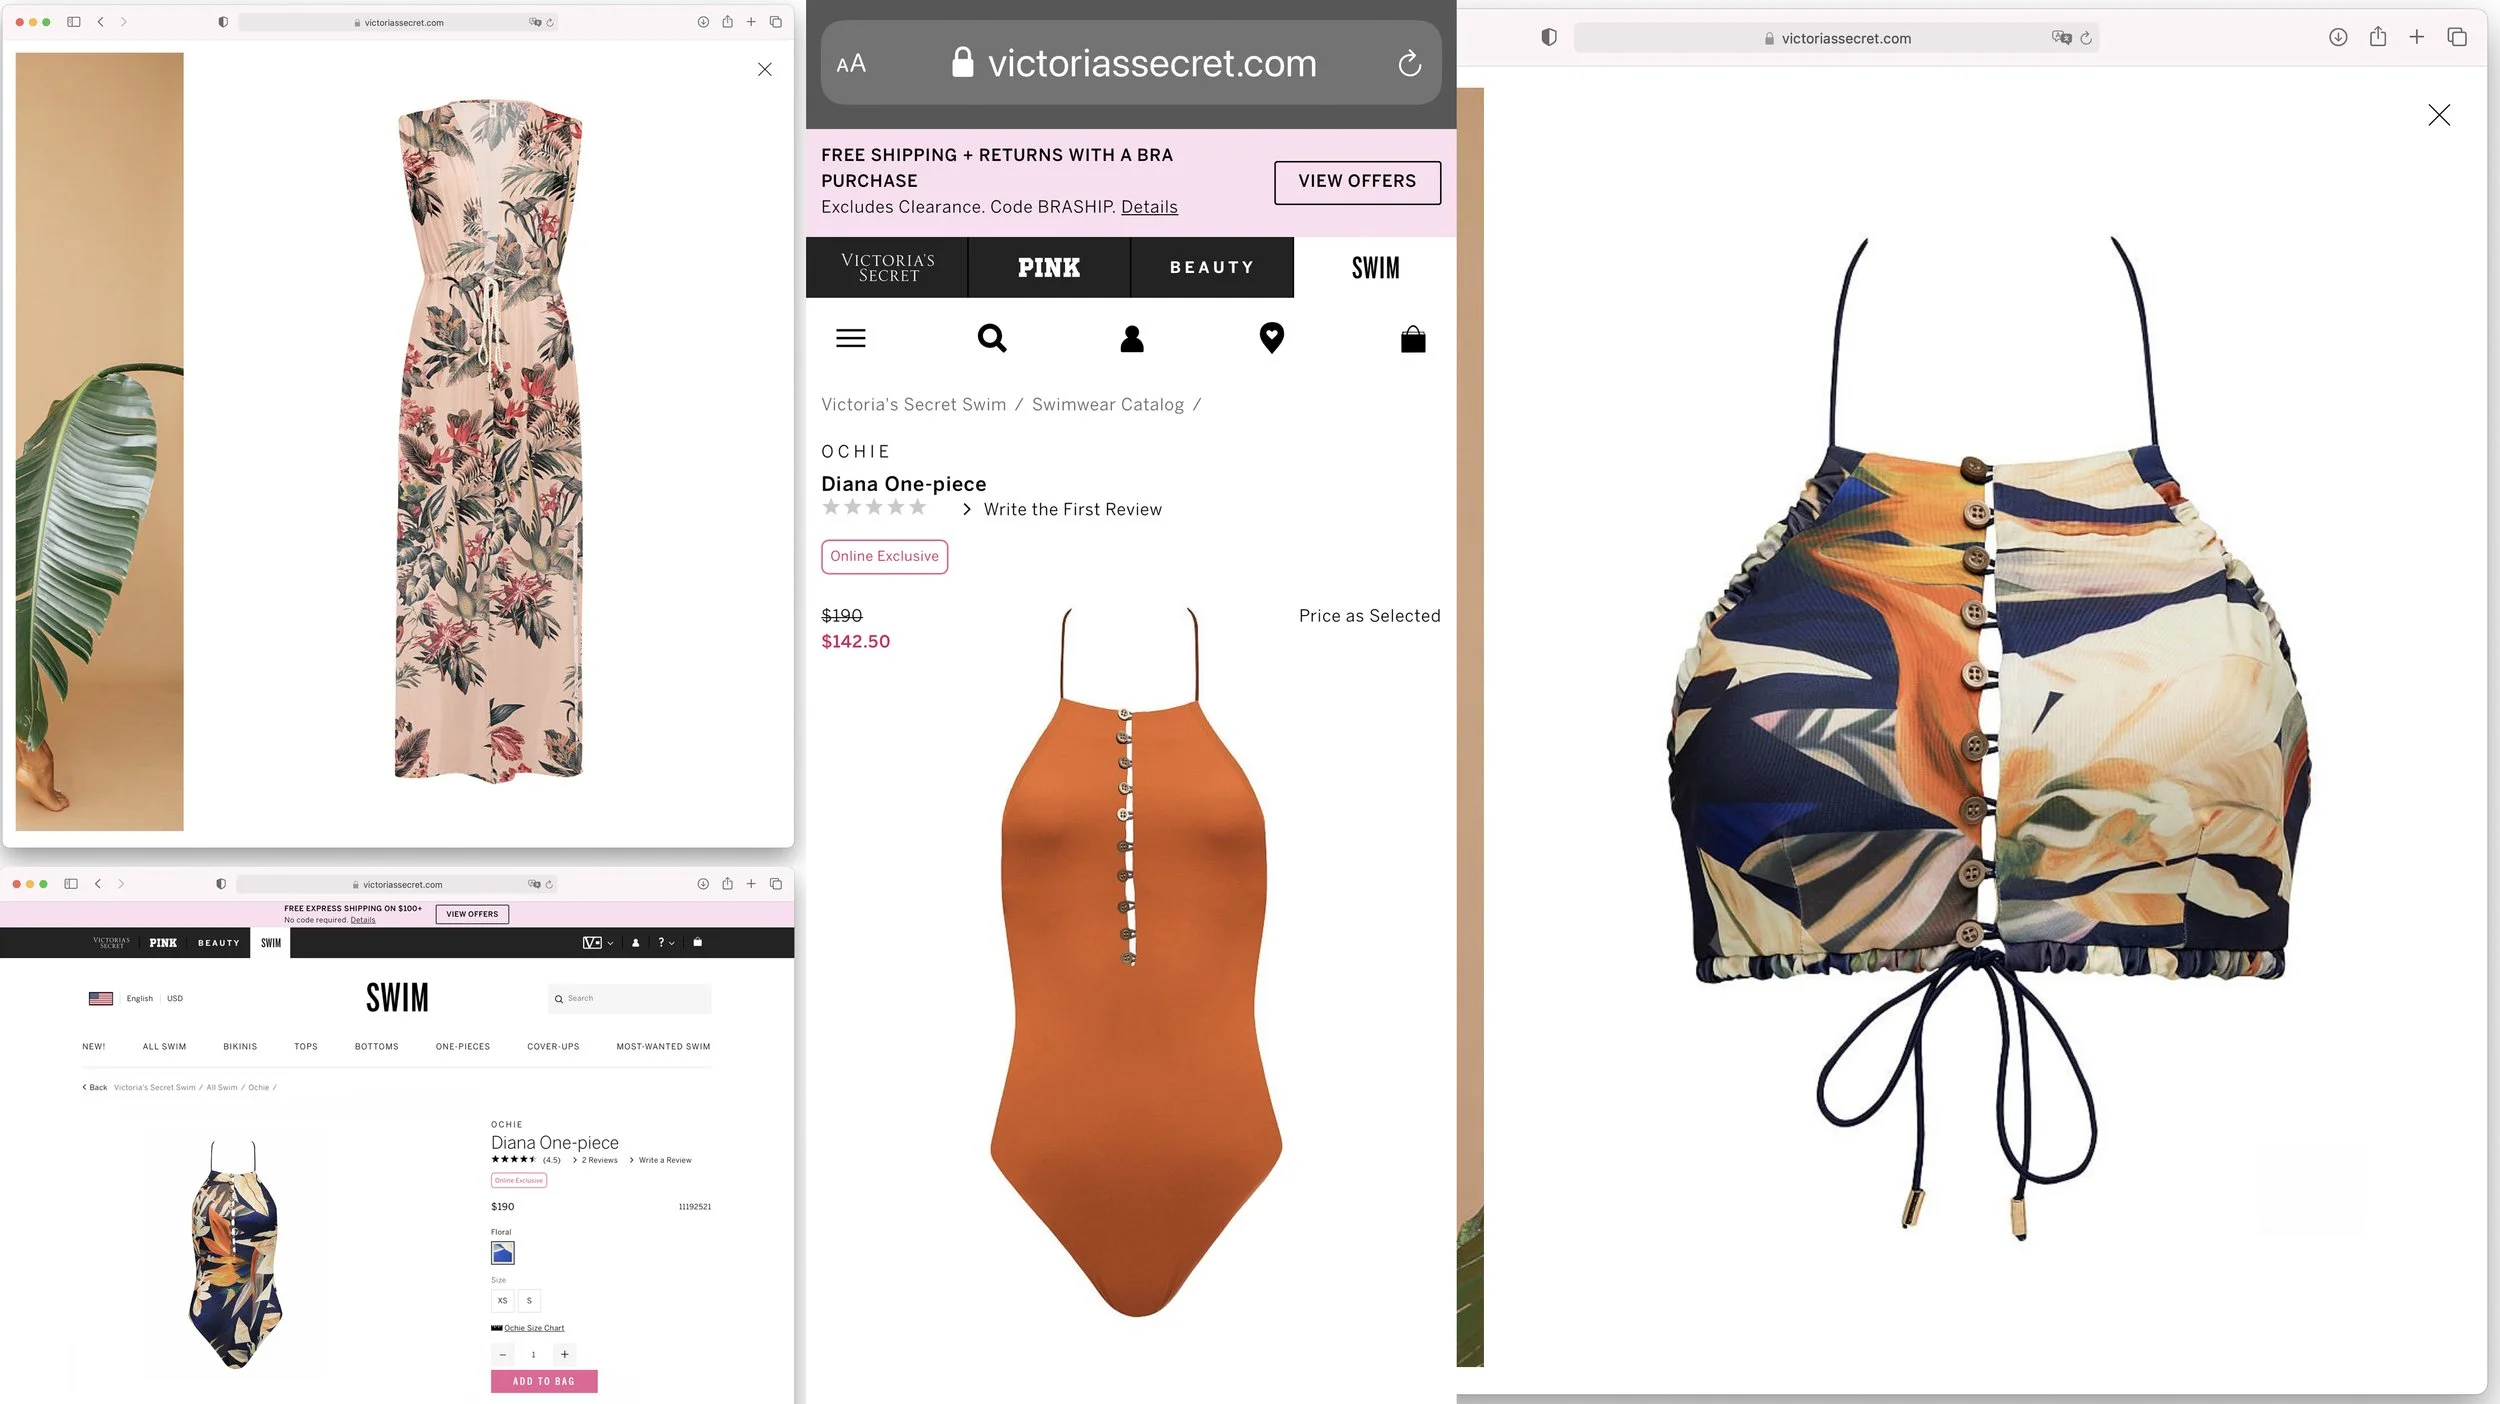Reload page from the mobile address bar

pos(1409,64)
